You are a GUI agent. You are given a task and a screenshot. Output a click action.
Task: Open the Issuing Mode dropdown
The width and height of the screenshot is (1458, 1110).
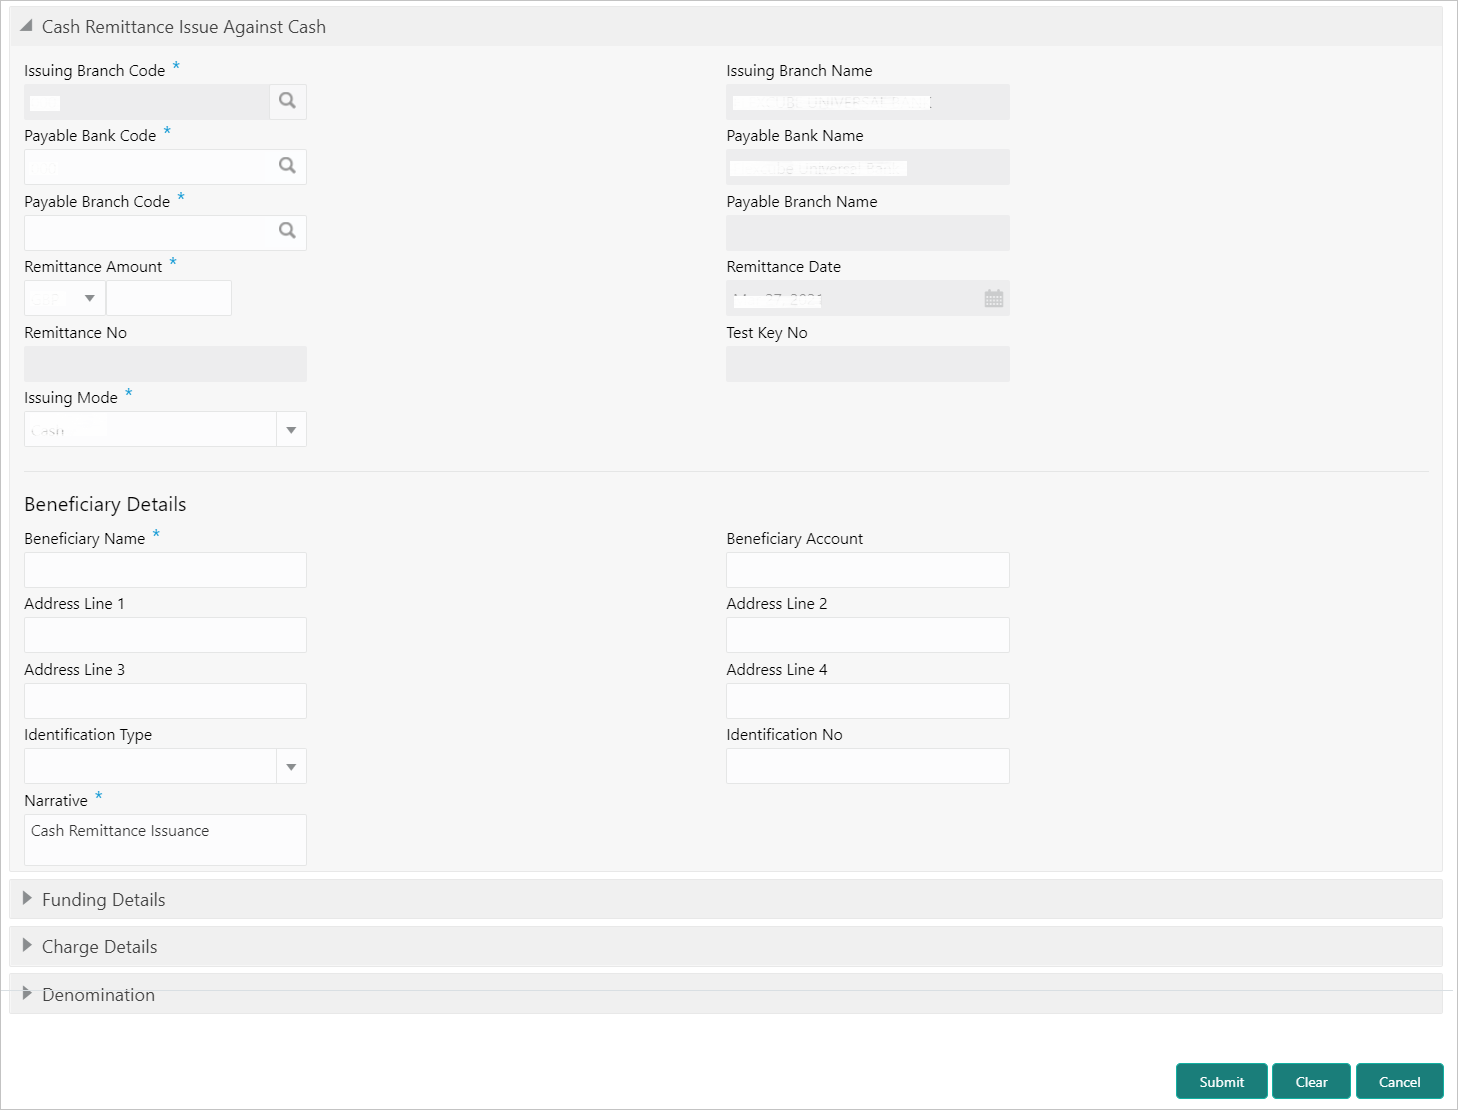pos(291,430)
